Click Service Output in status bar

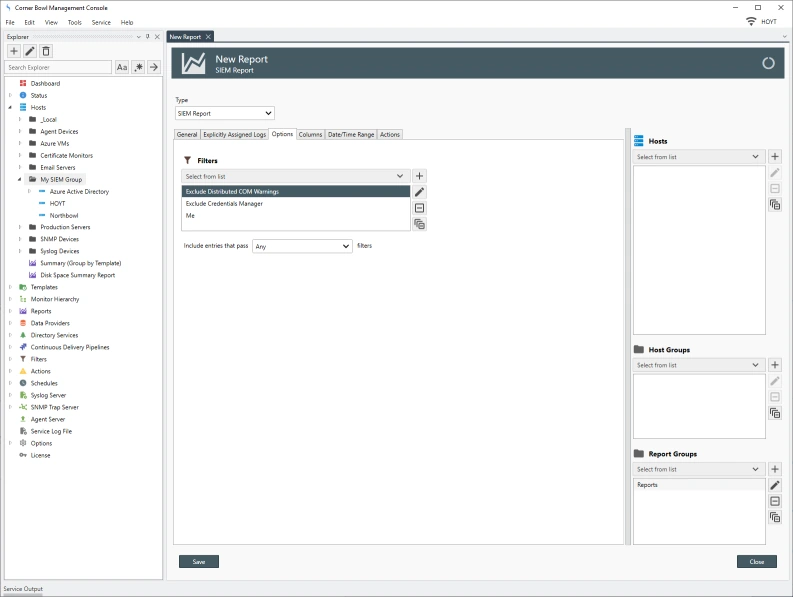click(23, 589)
